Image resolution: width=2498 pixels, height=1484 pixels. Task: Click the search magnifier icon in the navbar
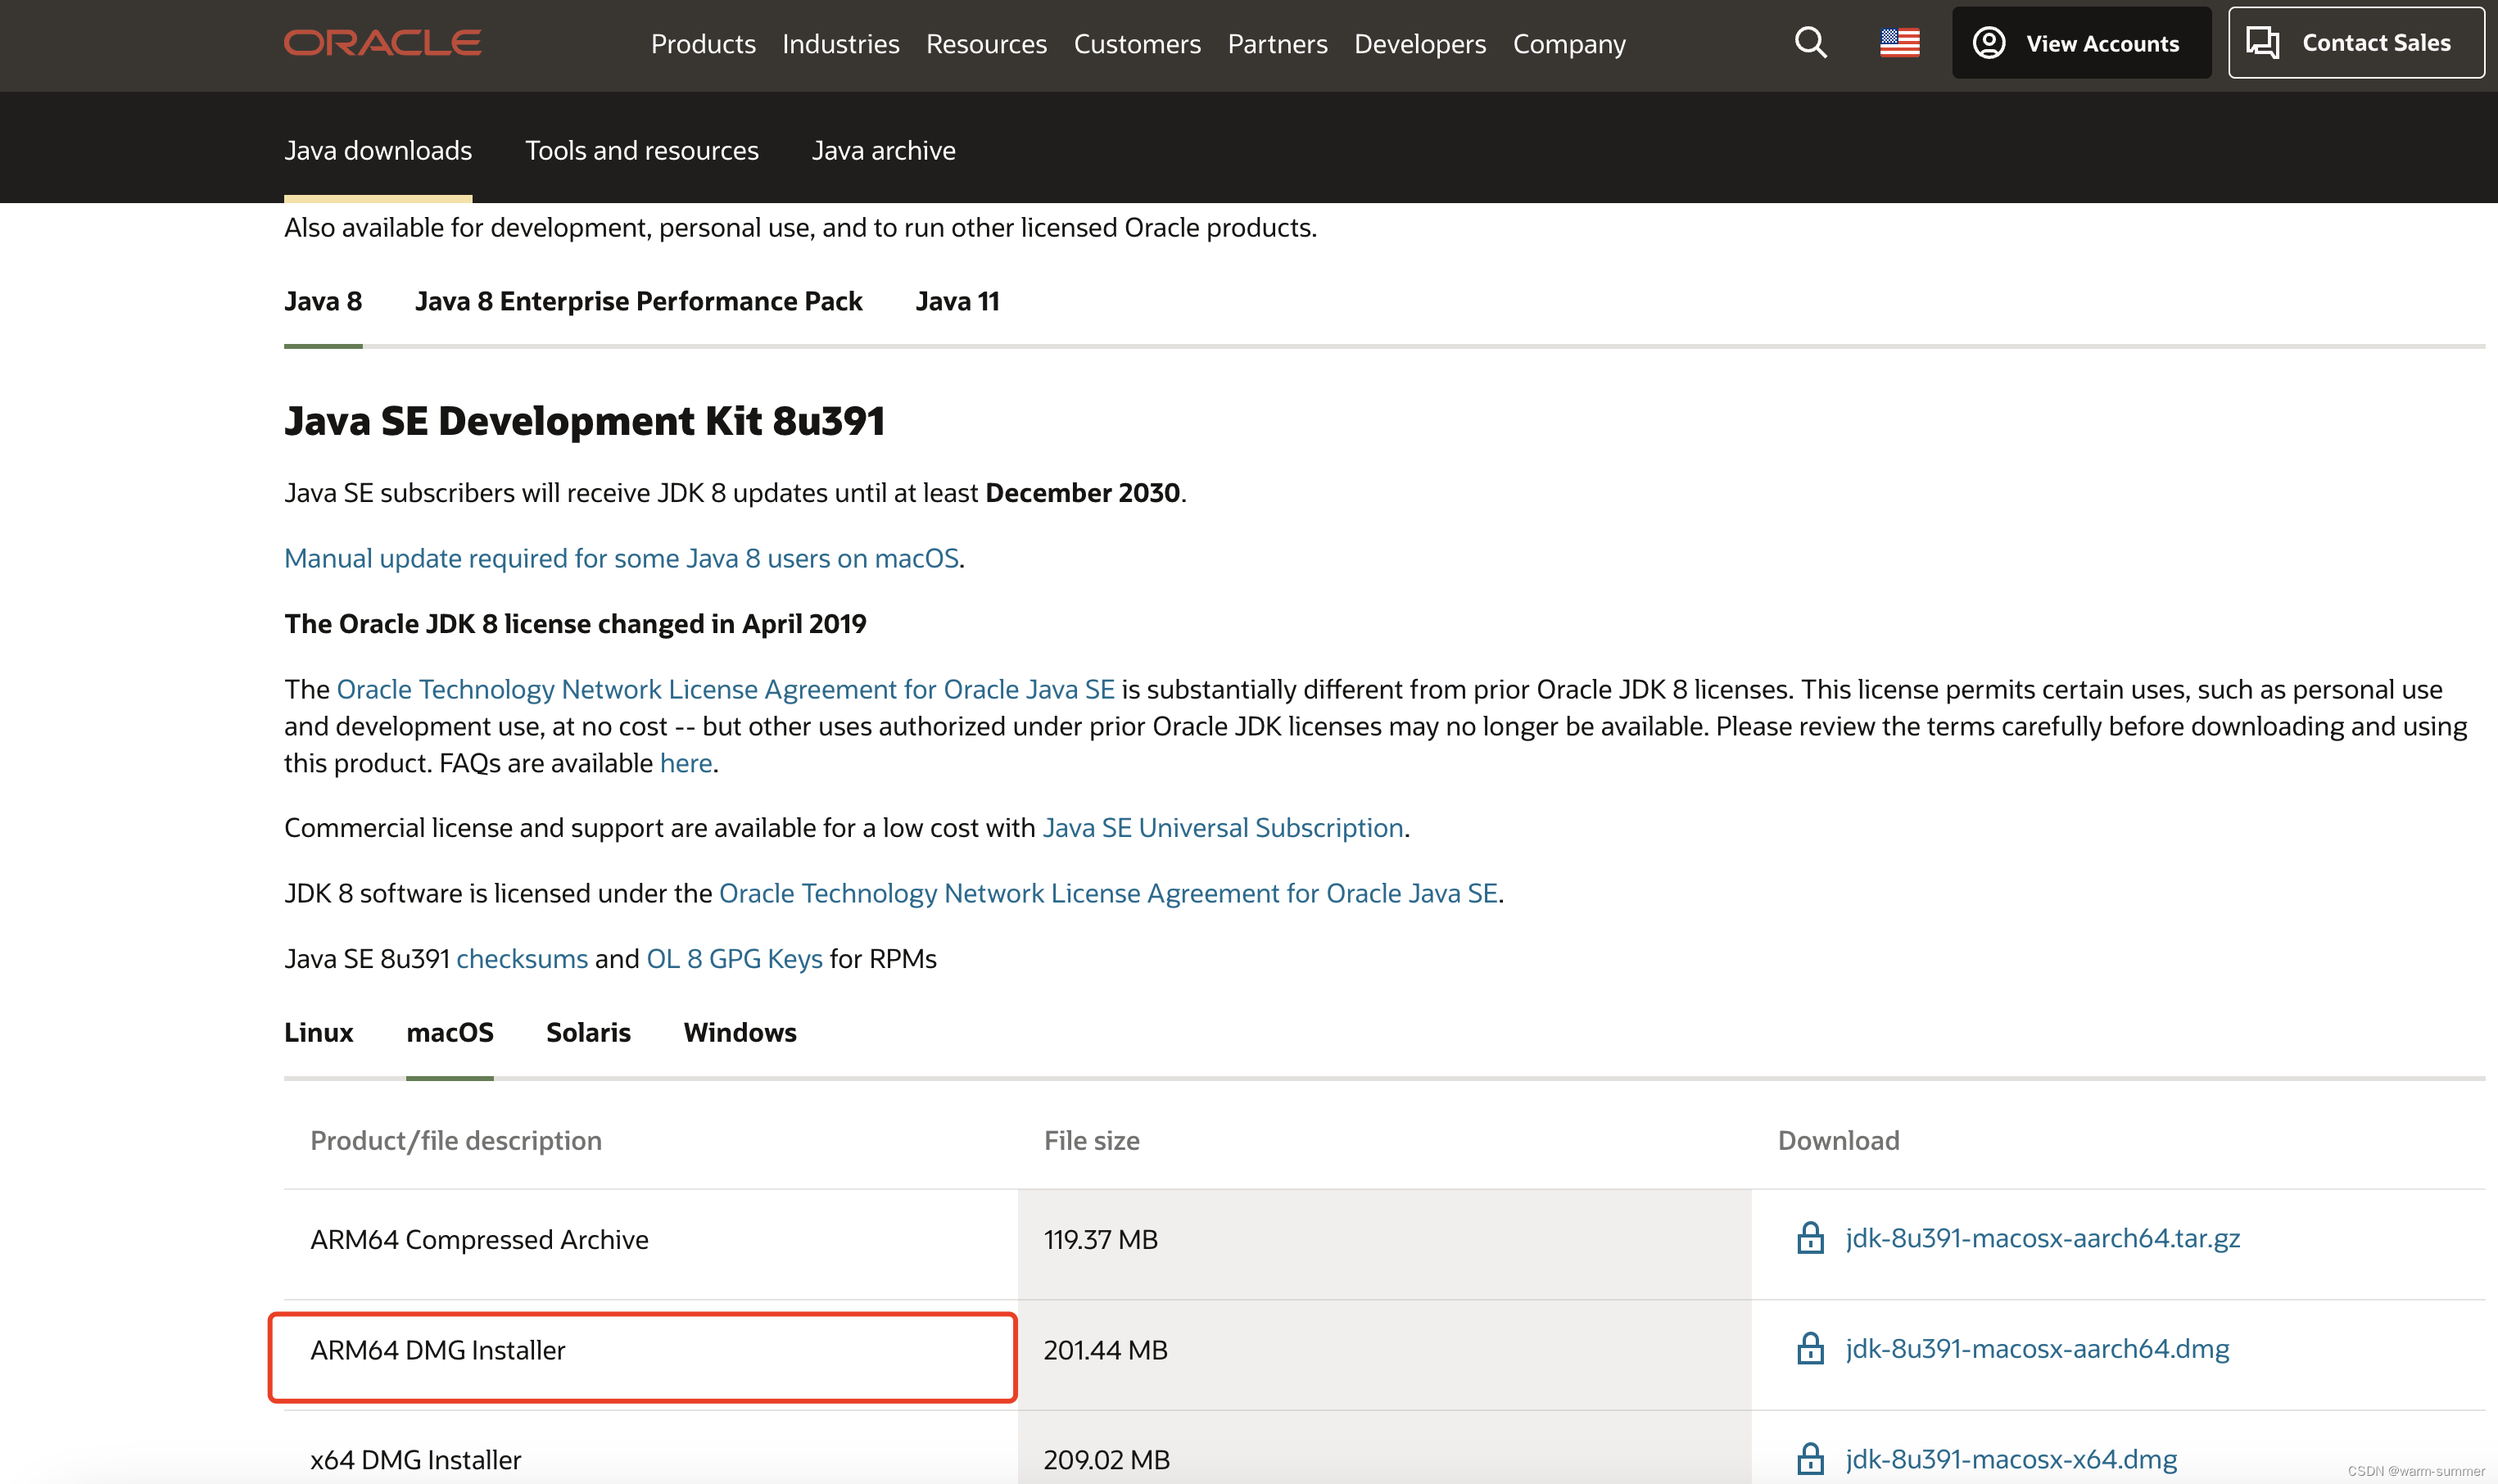pyautogui.click(x=1811, y=41)
